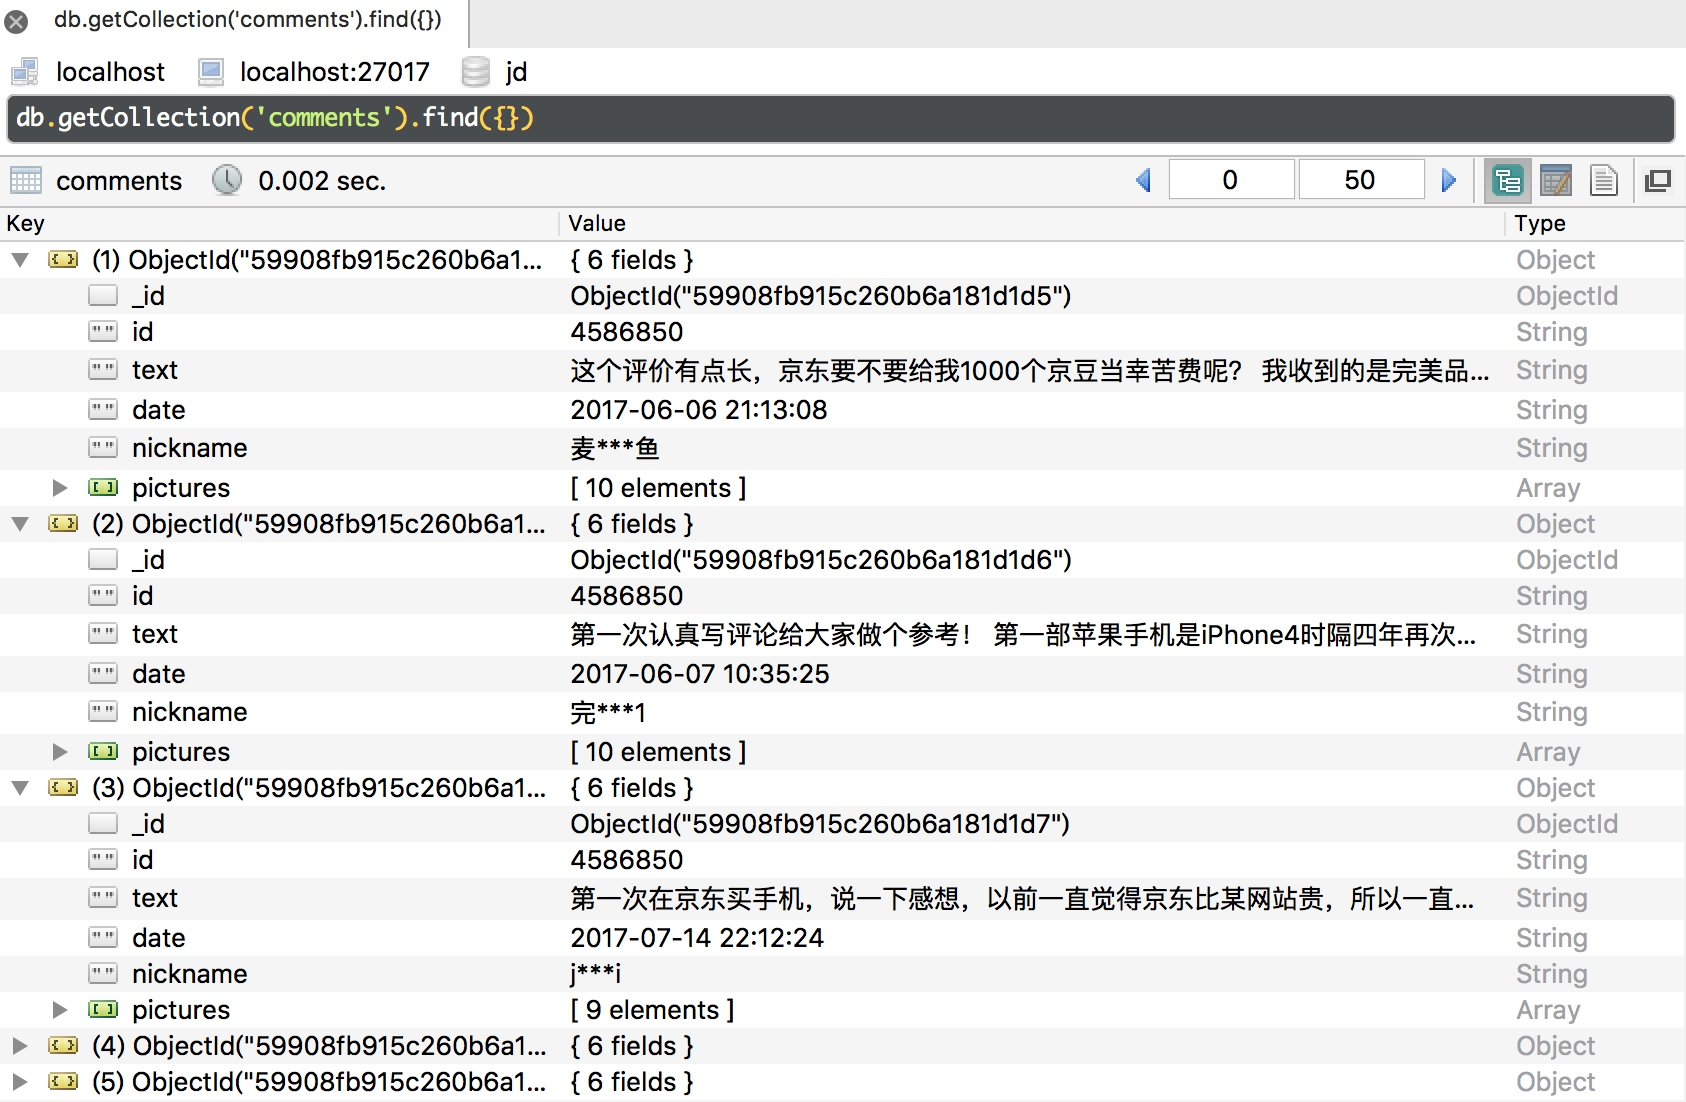Open results in new window via duplicate icon
The image size is (1686, 1102).
pyautogui.click(x=1659, y=180)
